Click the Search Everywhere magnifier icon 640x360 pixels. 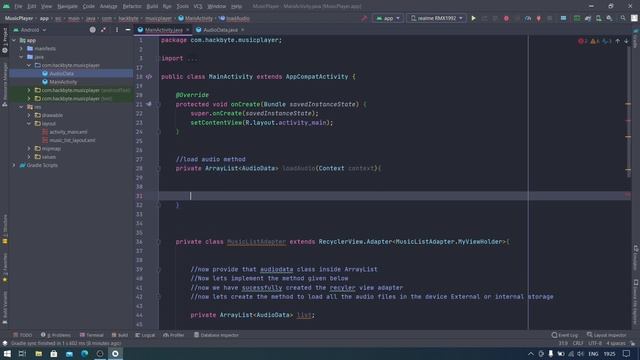click(x=623, y=18)
